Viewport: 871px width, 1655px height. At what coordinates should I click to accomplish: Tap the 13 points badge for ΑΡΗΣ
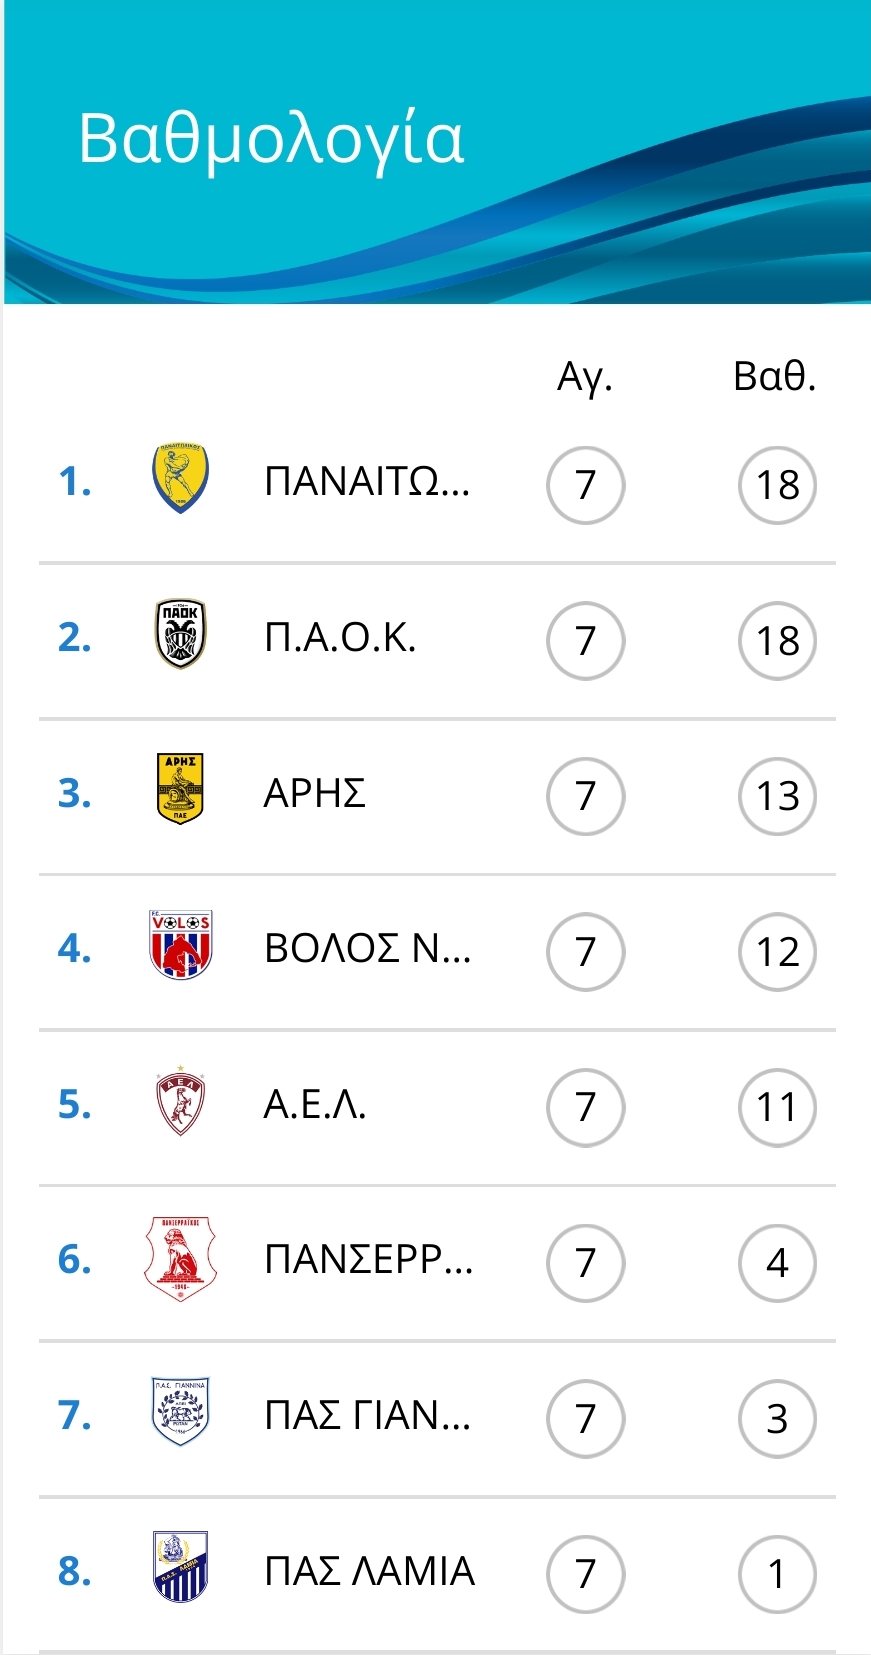point(777,796)
